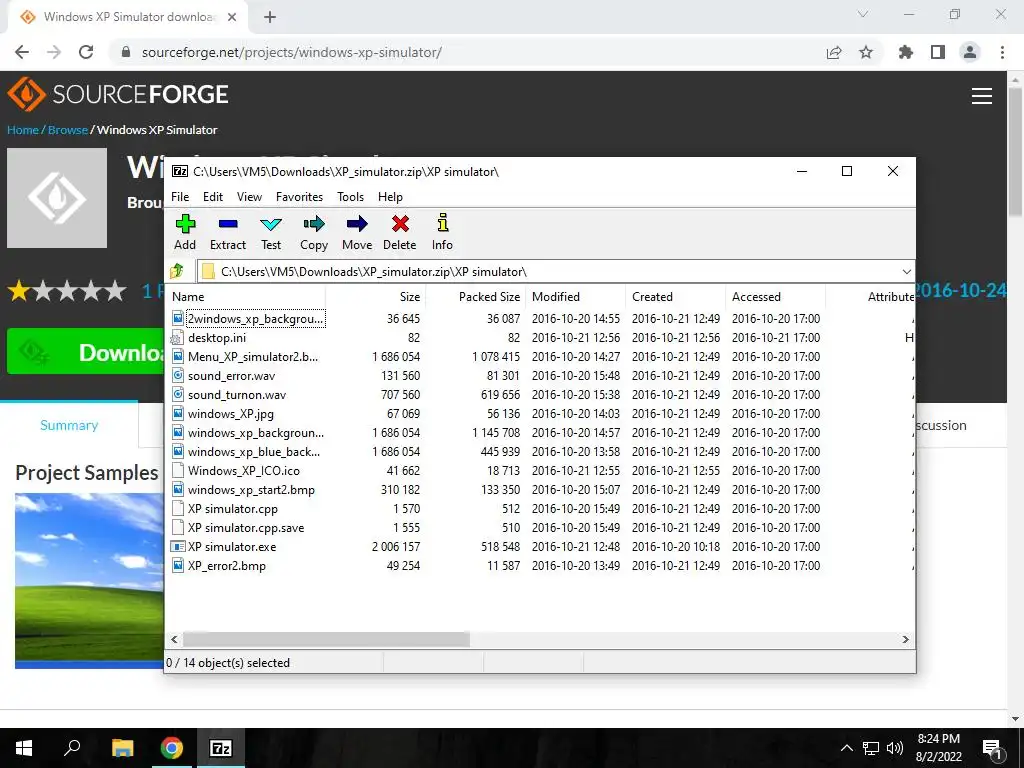Screen dimensions: 1024x768
Task: Sort the list by the Name column
Action: click(246, 296)
